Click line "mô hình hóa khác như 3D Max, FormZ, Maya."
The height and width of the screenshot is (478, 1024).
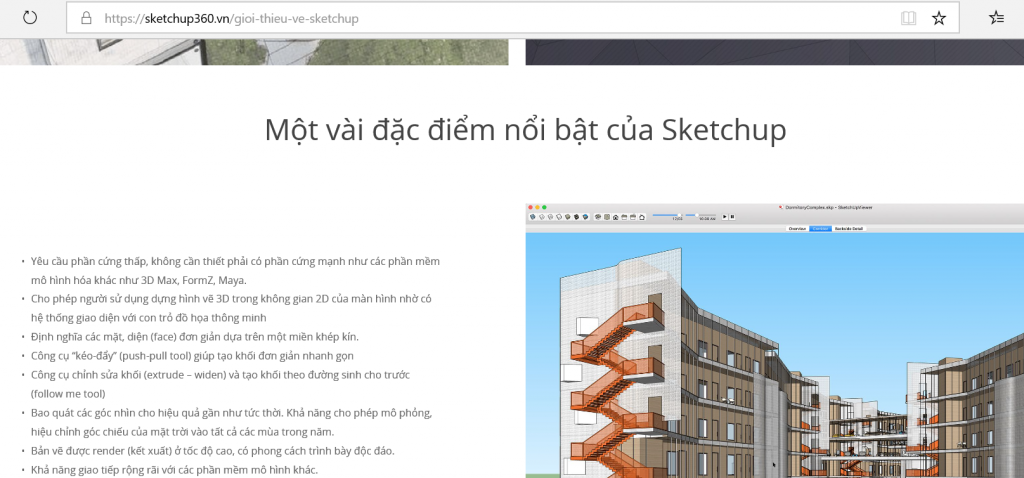(x=138, y=280)
